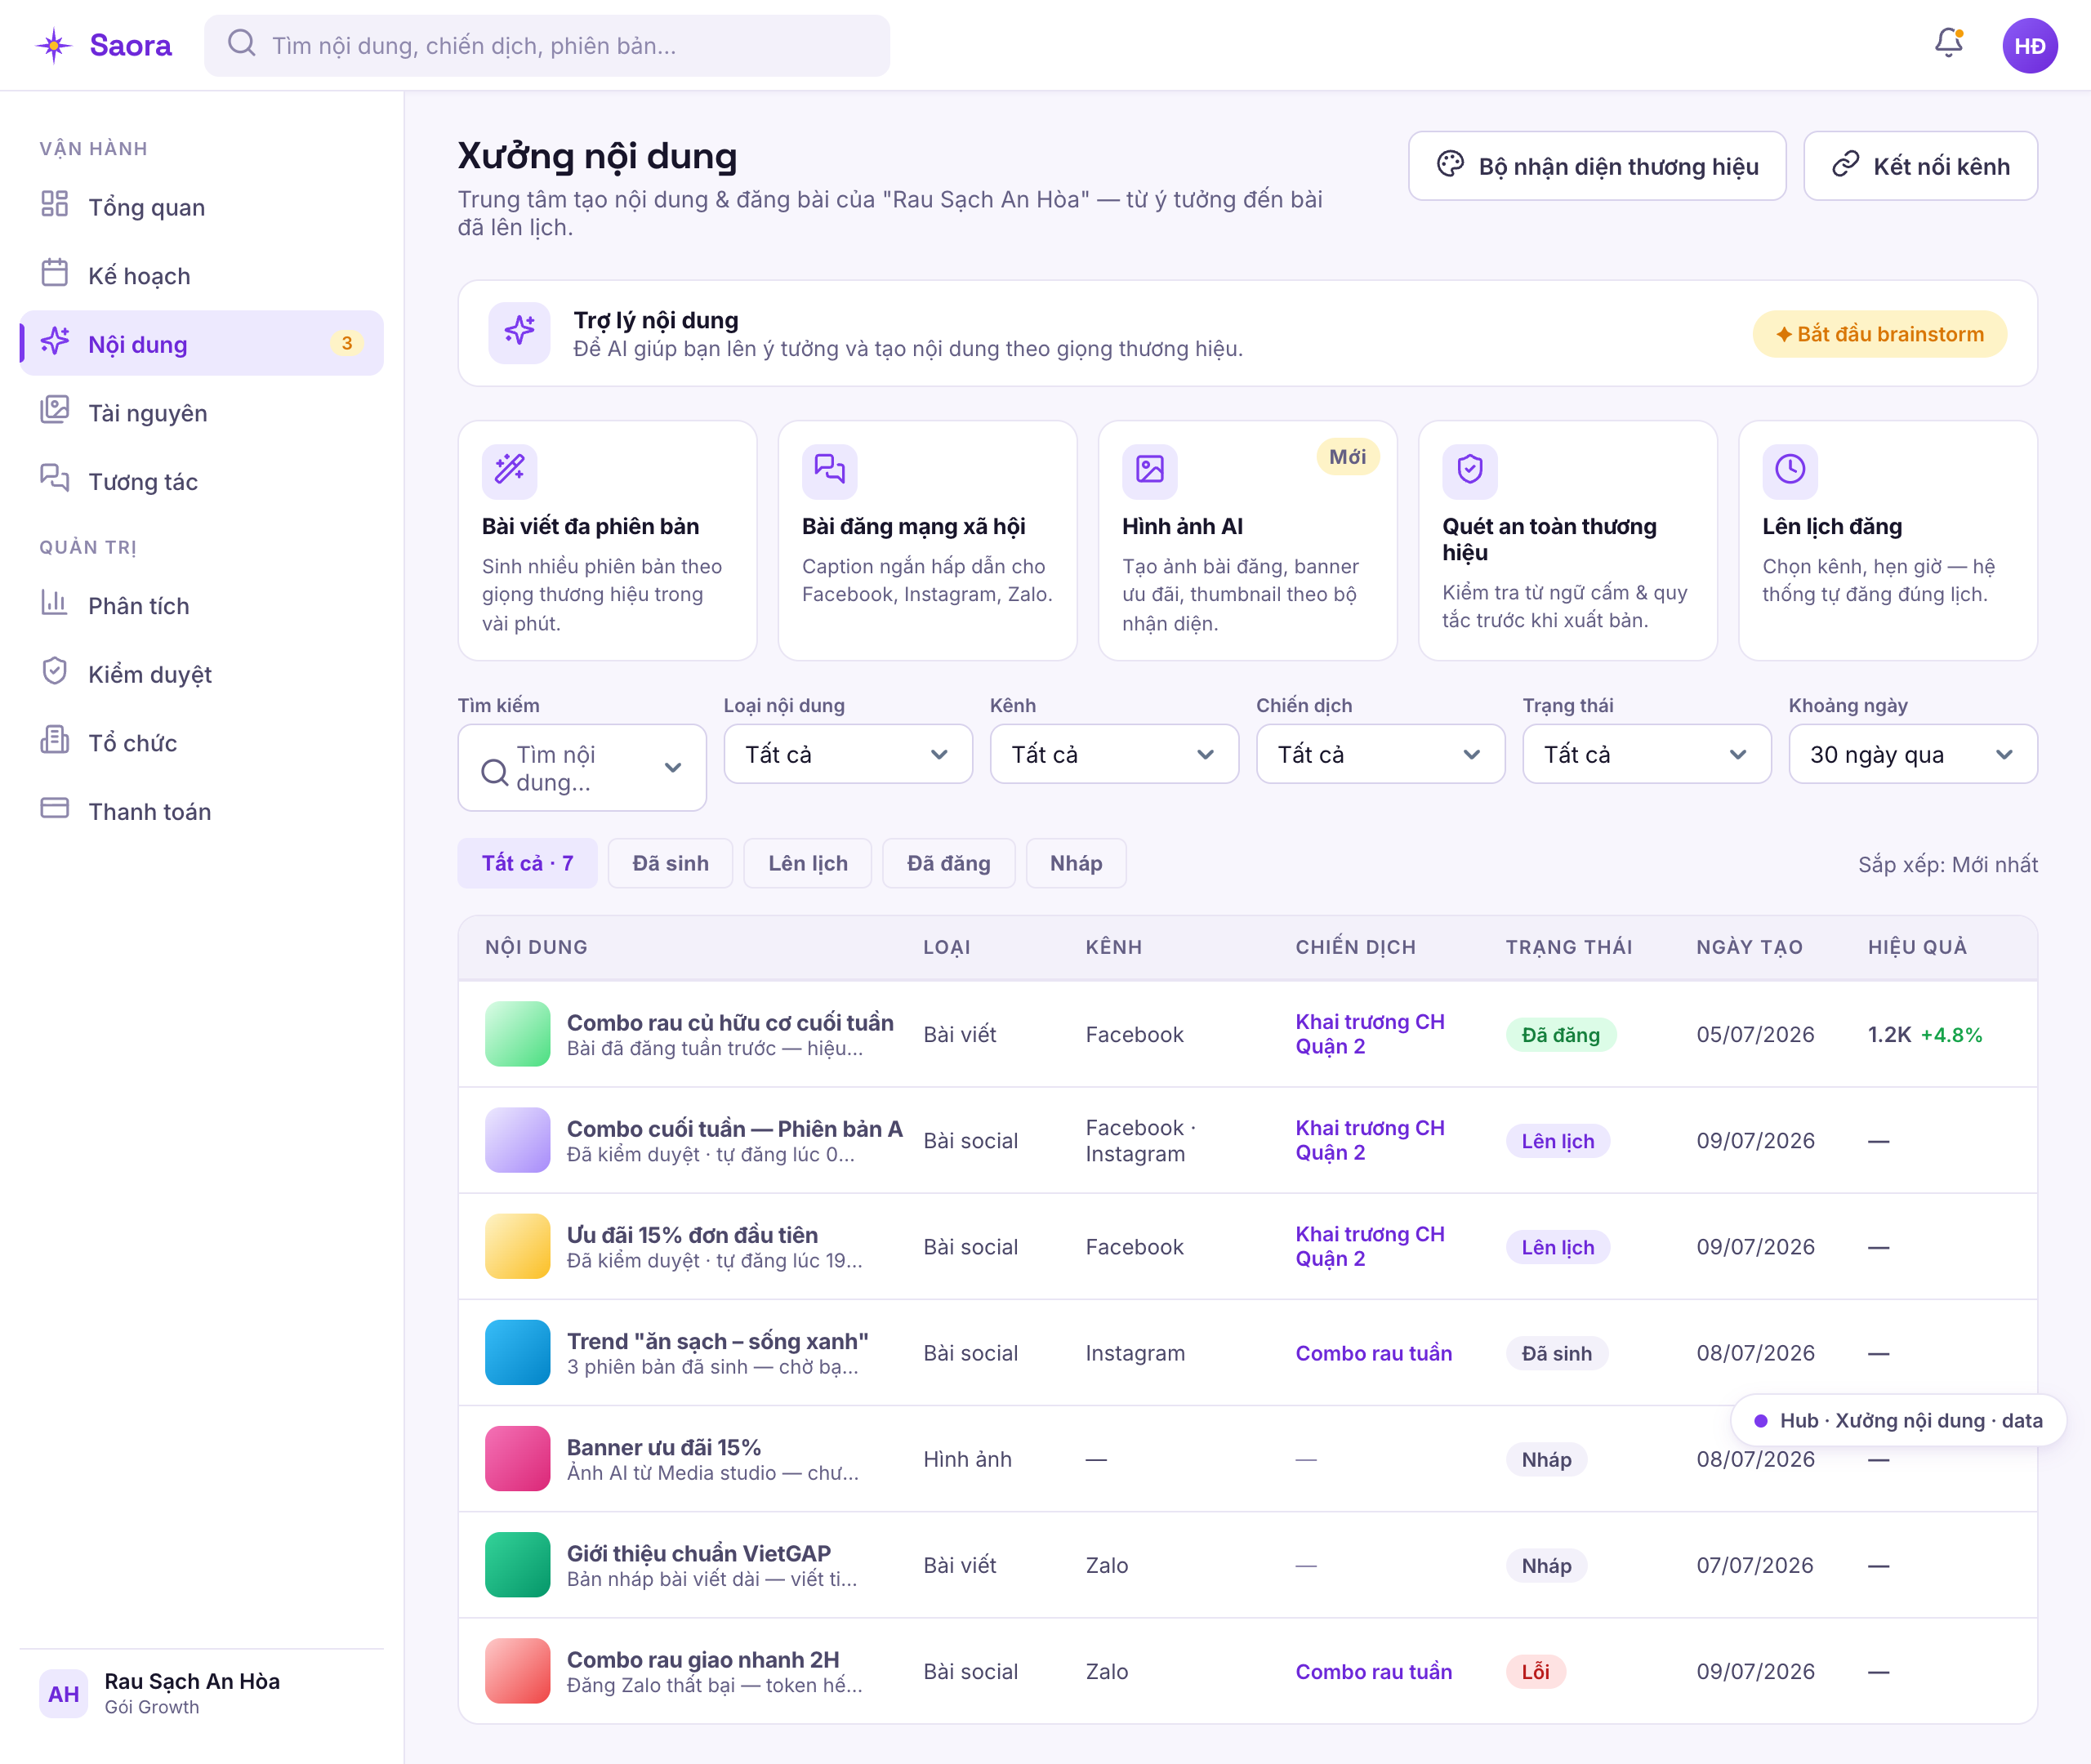Go to Phân tích chart icon
This screenshot has width=2091, height=1764.
[x=54, y=603]
